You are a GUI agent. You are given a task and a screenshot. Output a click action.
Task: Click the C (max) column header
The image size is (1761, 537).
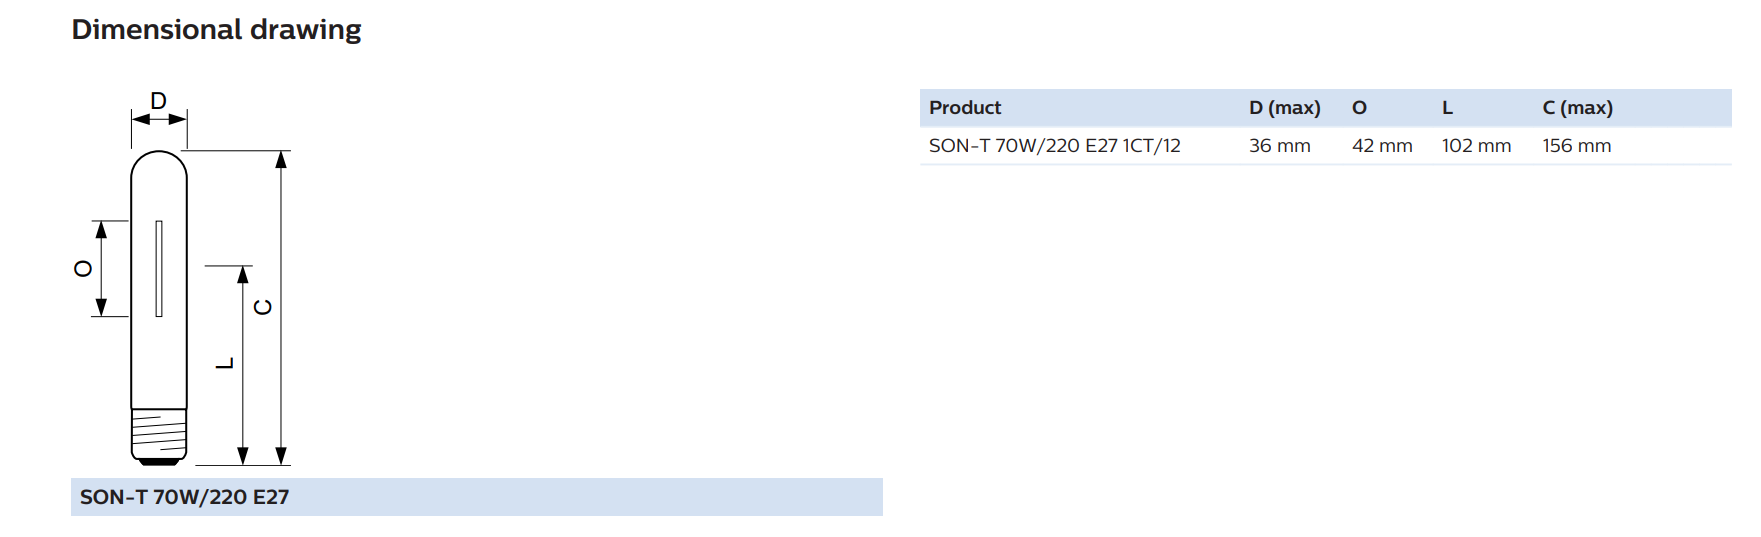1577,108
